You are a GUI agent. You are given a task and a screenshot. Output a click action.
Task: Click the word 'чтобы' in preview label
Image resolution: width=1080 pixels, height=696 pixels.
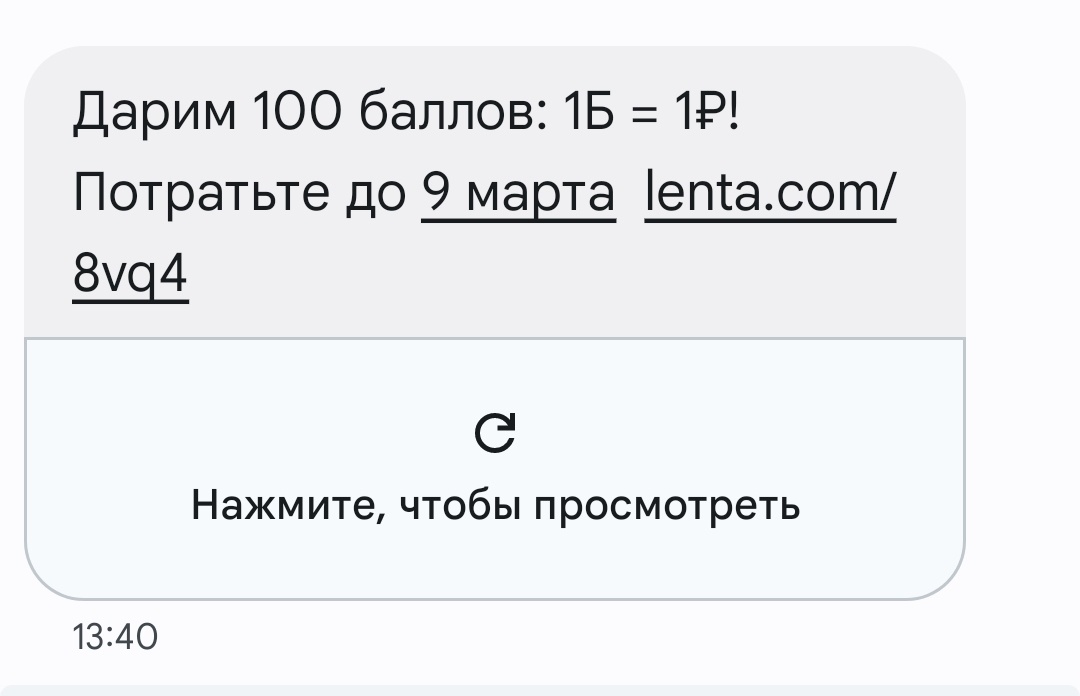click(x=459, y=506)
